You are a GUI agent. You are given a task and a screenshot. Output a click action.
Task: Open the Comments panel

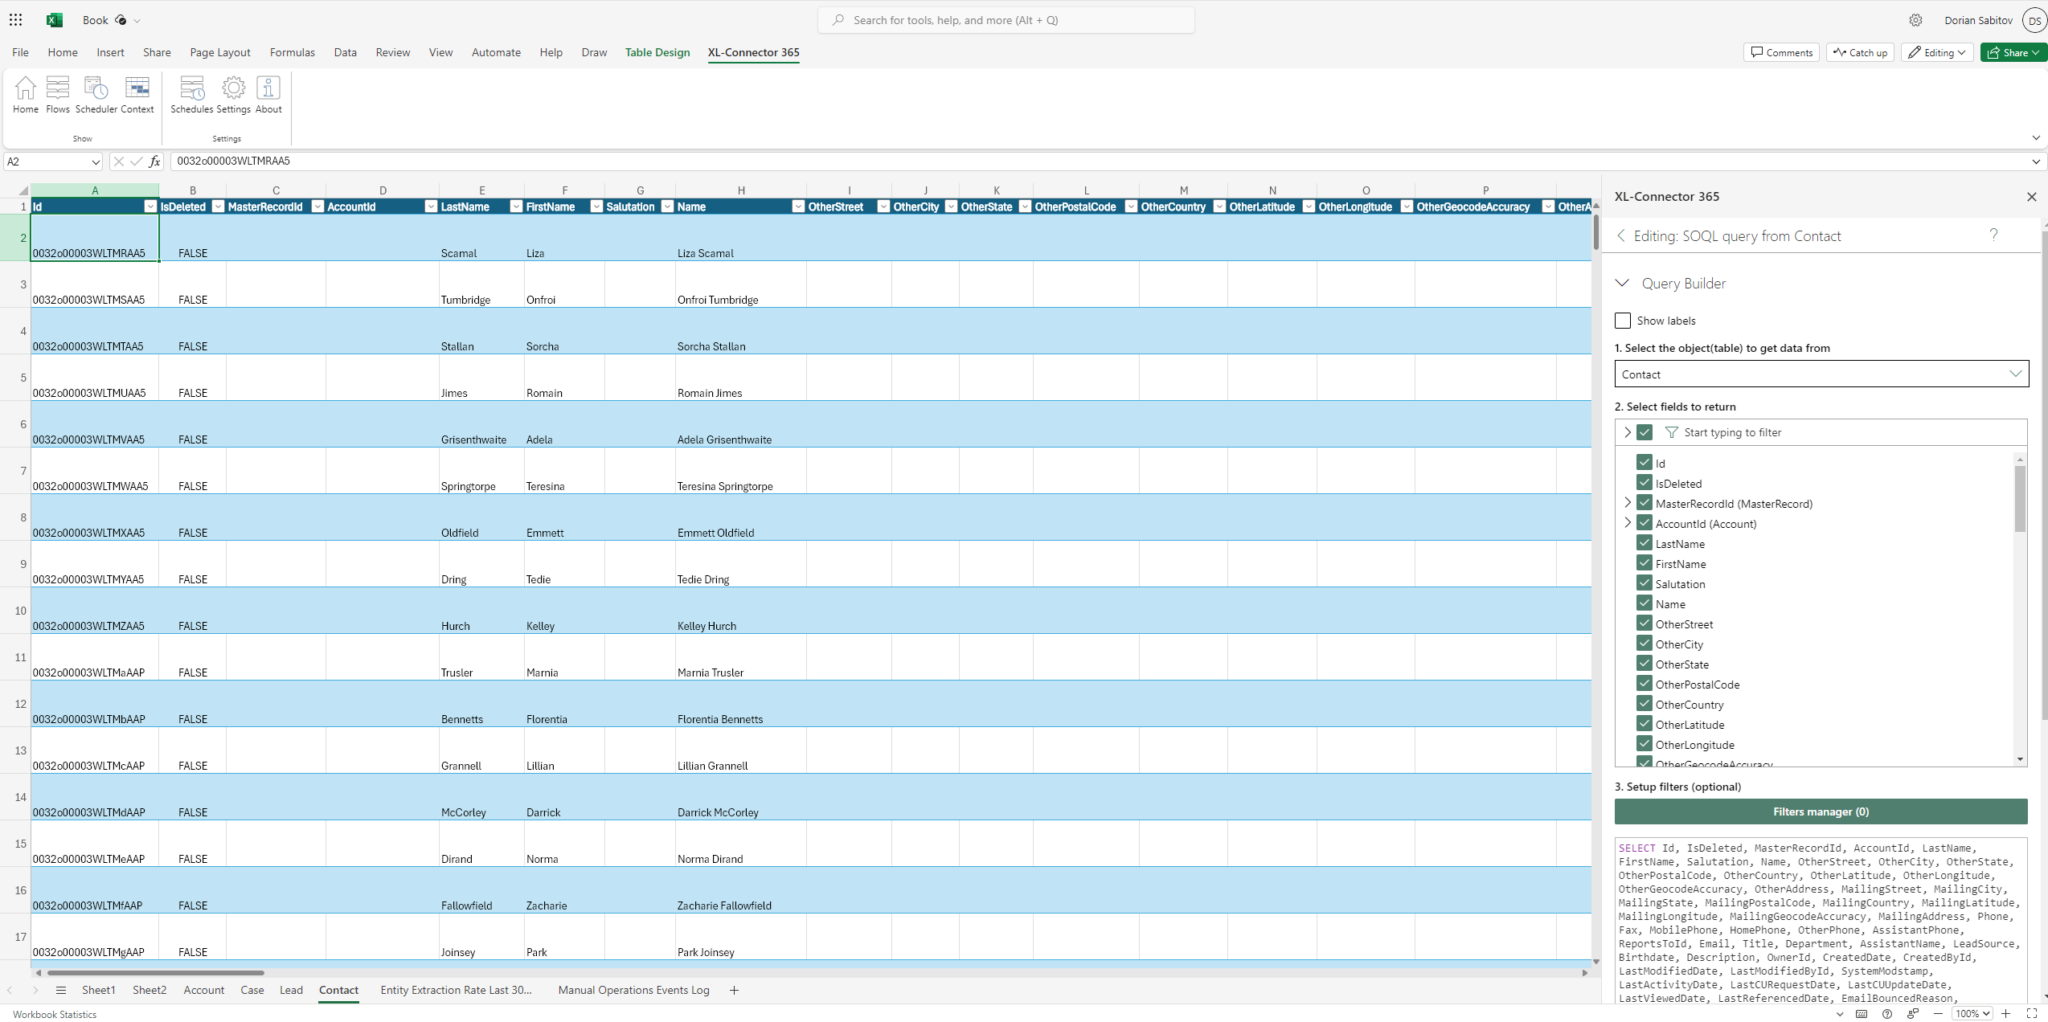pyautogui.click(x=1780, y=52)
